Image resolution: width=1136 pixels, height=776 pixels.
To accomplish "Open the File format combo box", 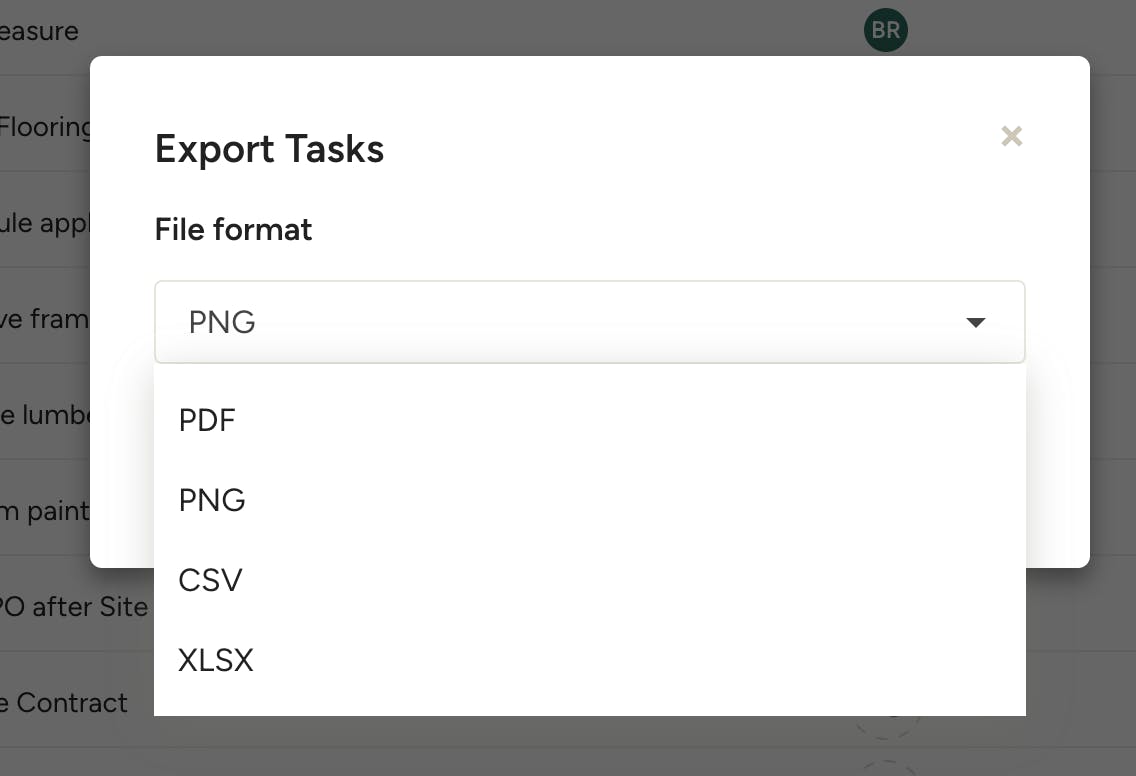I will pyautogui.click(x=590, y=322).
